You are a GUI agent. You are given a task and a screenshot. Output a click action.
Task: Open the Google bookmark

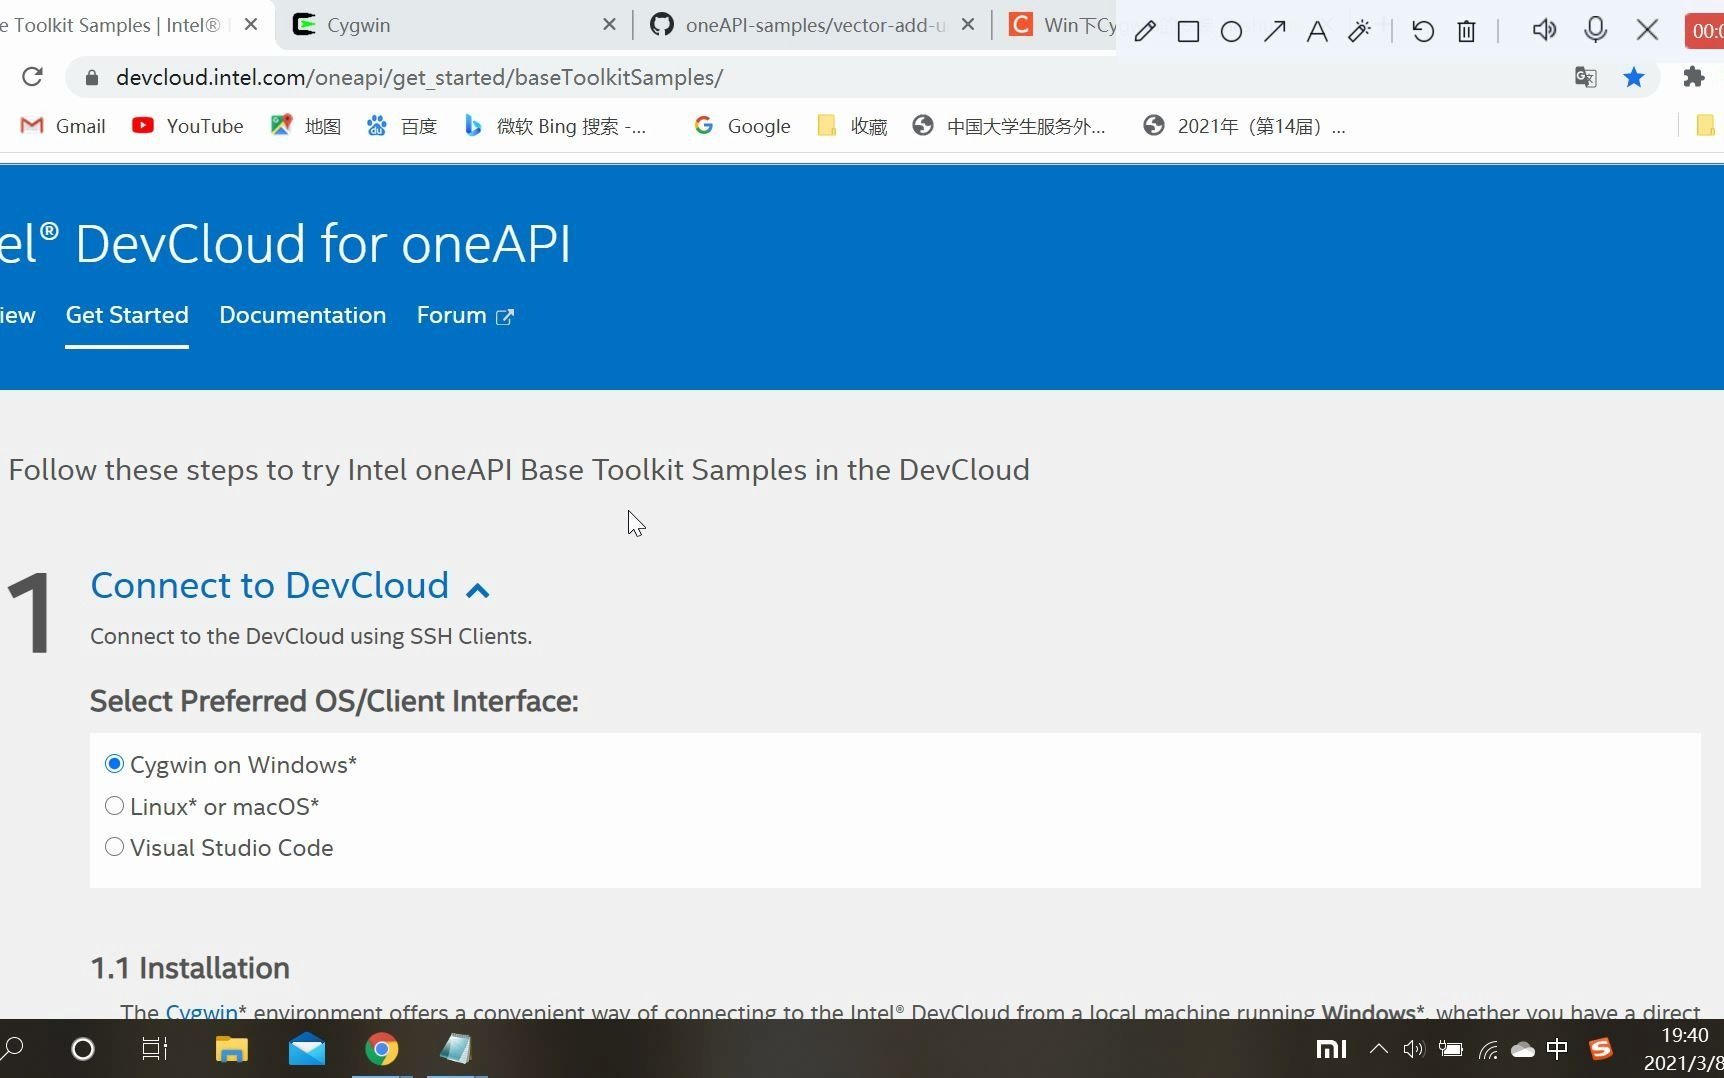(742, 126)
